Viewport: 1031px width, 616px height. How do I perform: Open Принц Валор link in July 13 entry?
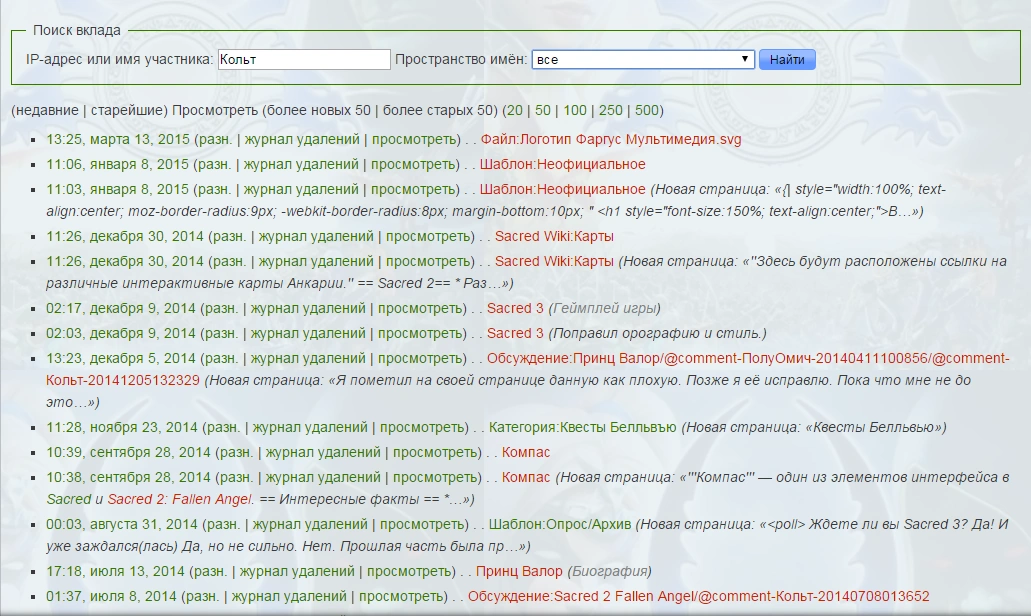pos(519,571)
